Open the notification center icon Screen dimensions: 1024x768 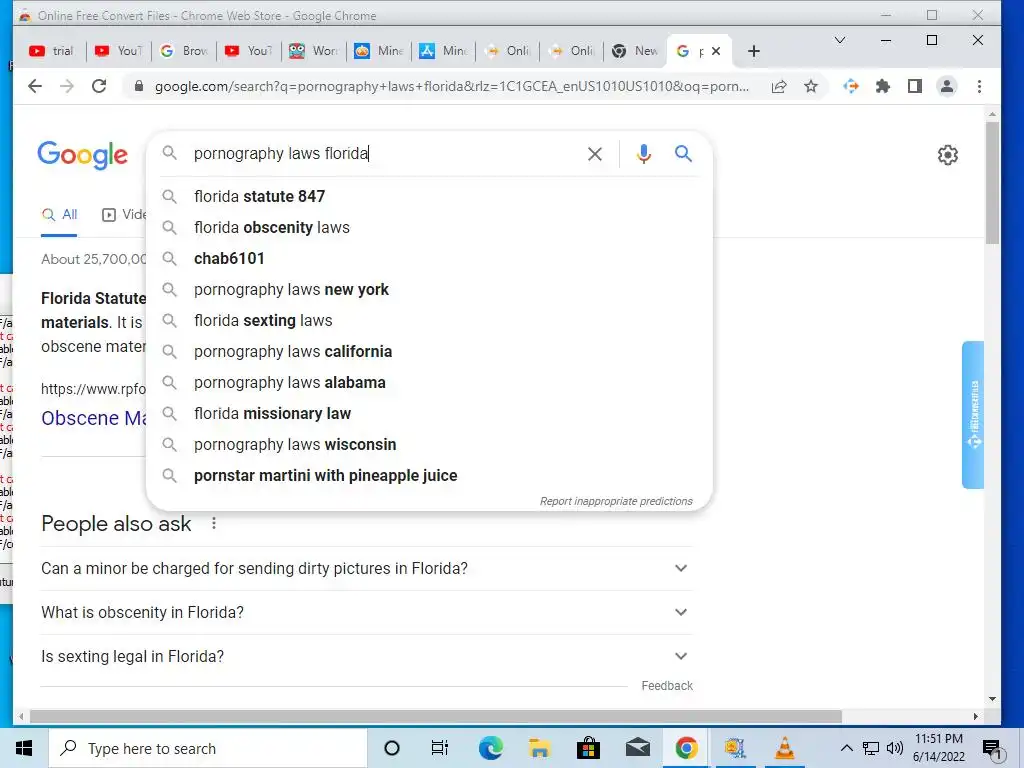(x=992, y=750)
